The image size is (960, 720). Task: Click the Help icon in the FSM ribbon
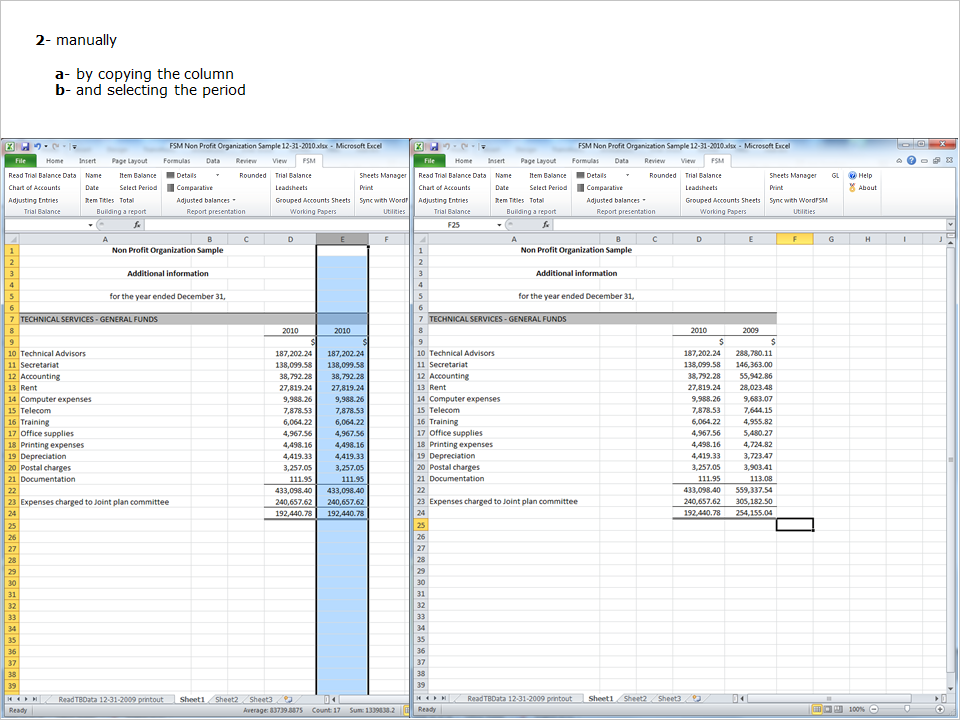click(852, 175)
